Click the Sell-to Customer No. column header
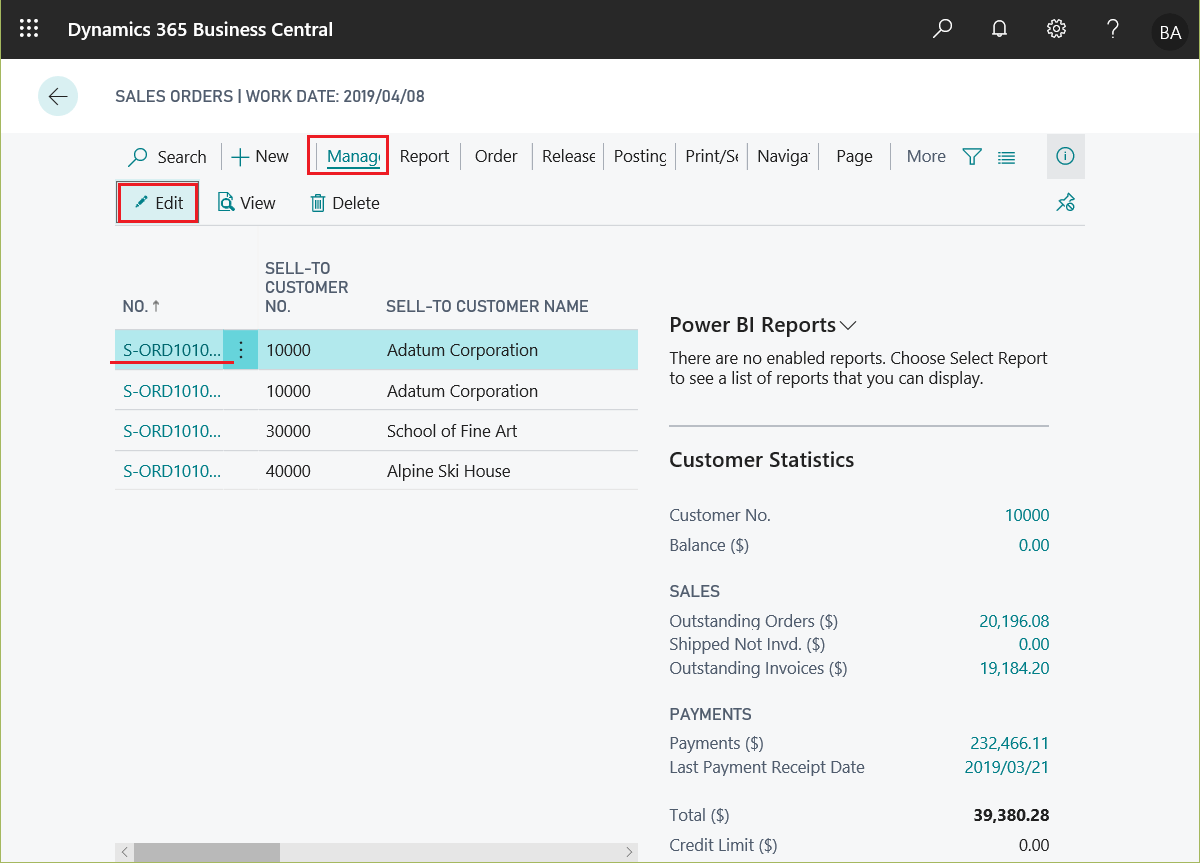The width and height of the screenshot is (1200, 863). pos(307,288)
